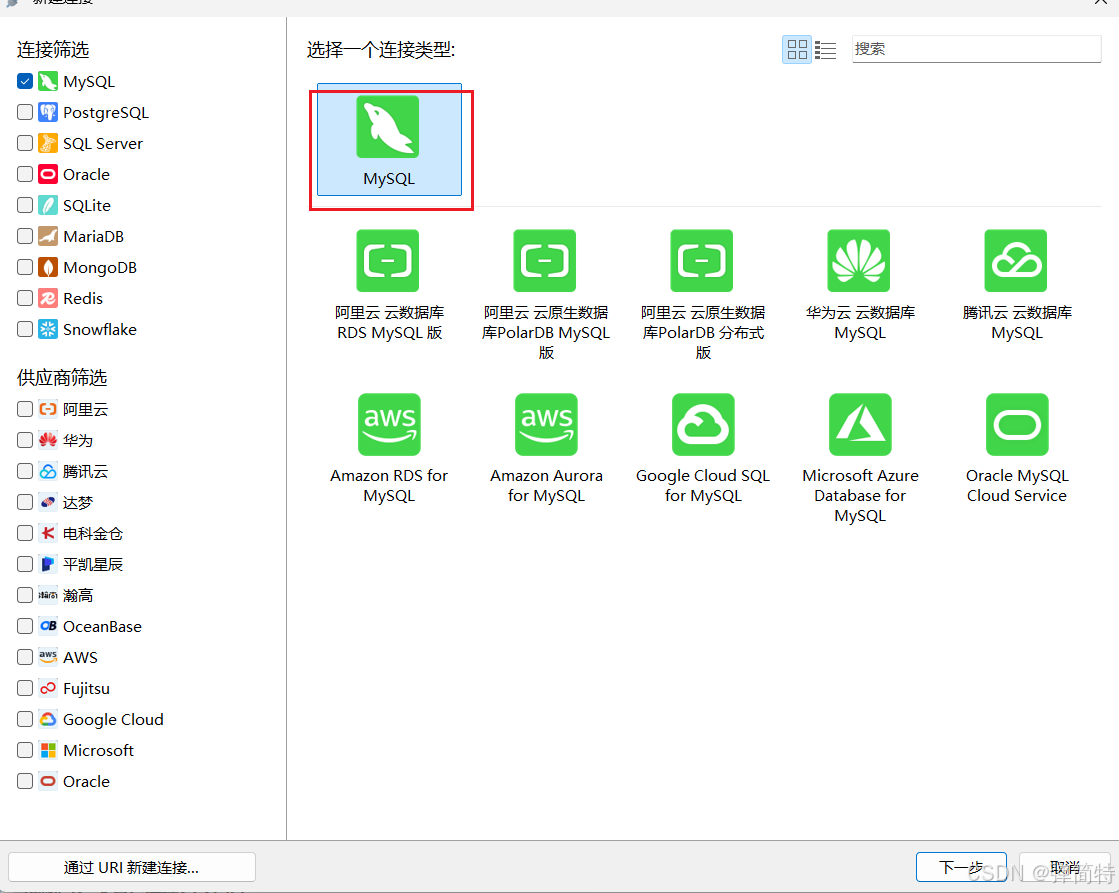Click the Google Cloud logo in vendors
Viewport: 1119px width, 893px height.
(x=48, y=719)
